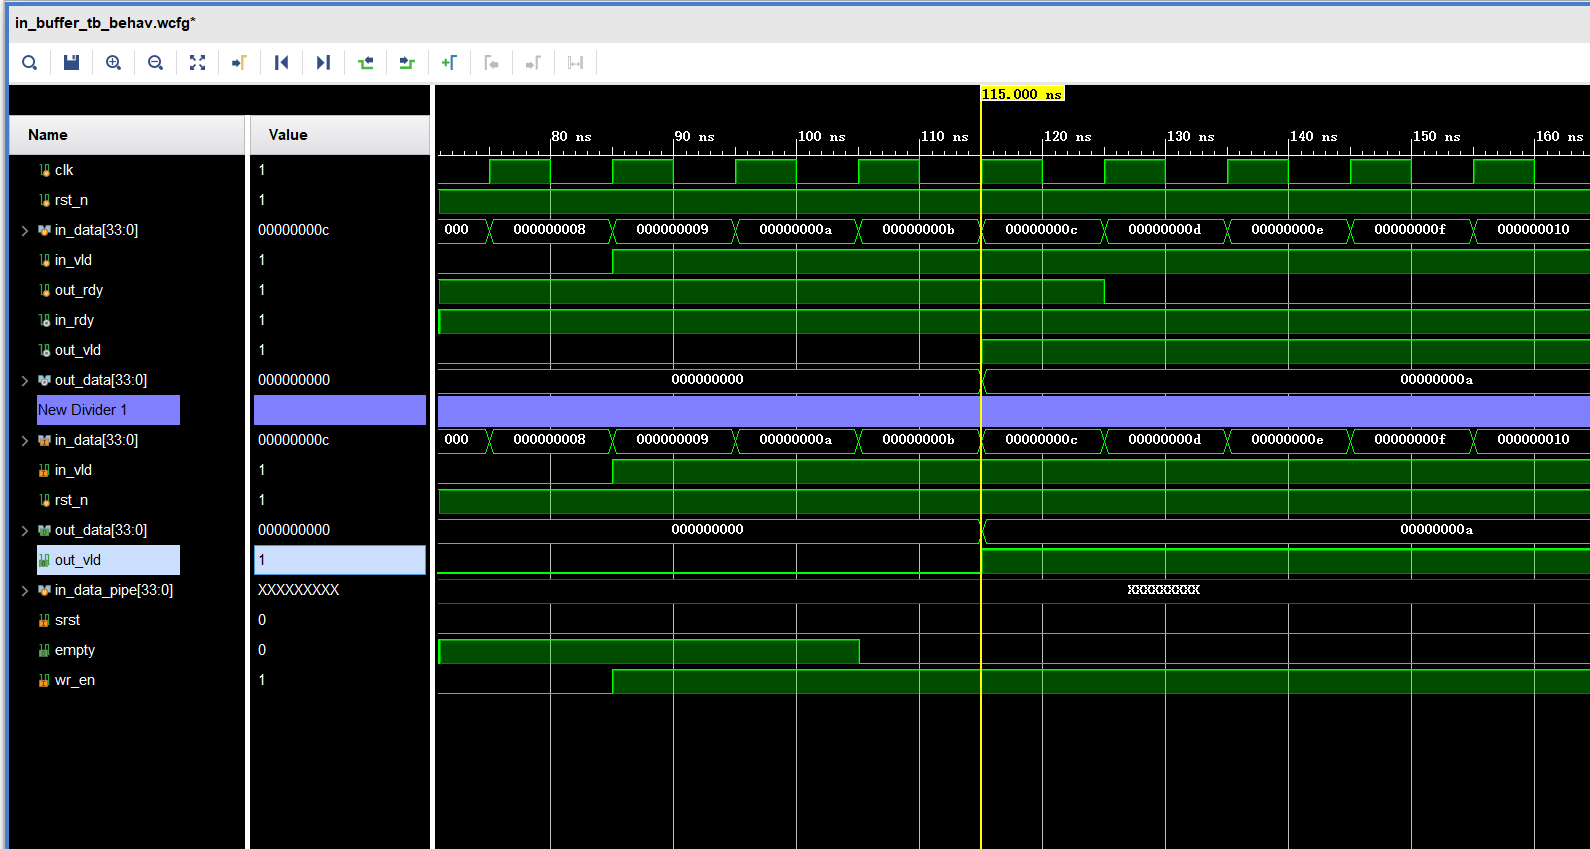The height and width of the screenshot is (849, 1590).
Task: Click the out_rdy signal icon
Action: [x=44, y=290]
